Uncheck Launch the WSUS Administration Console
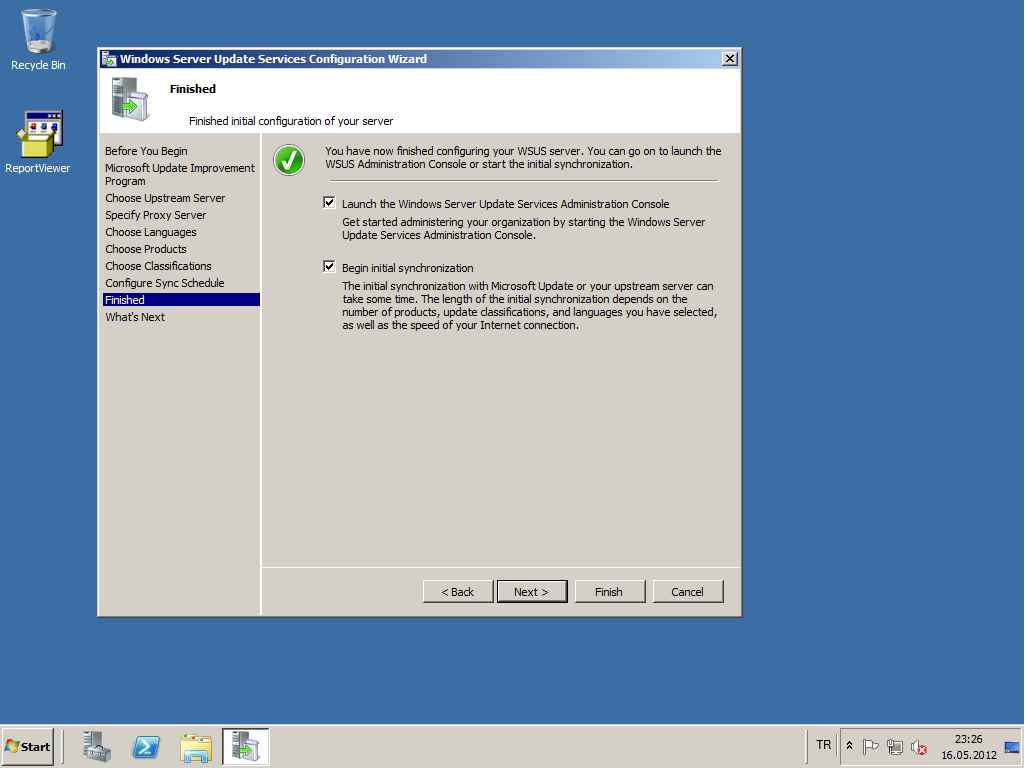Screen dimensions: 1026x771 [329, 203]
